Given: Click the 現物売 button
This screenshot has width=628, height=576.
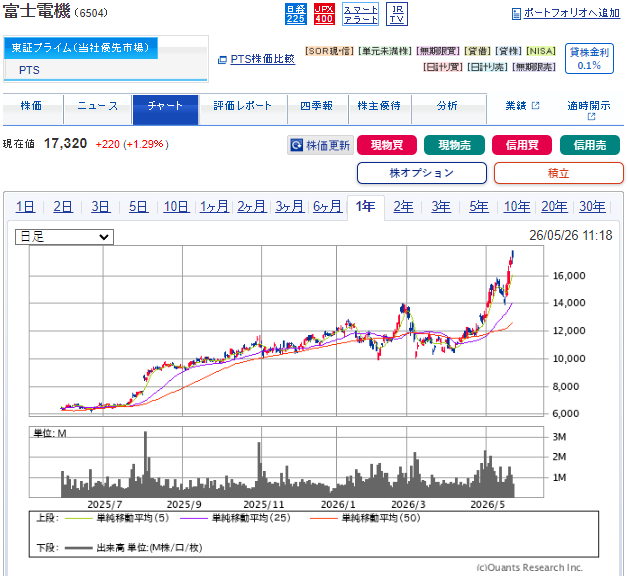Looking at the screenshot, I should [x=454, y=145].
